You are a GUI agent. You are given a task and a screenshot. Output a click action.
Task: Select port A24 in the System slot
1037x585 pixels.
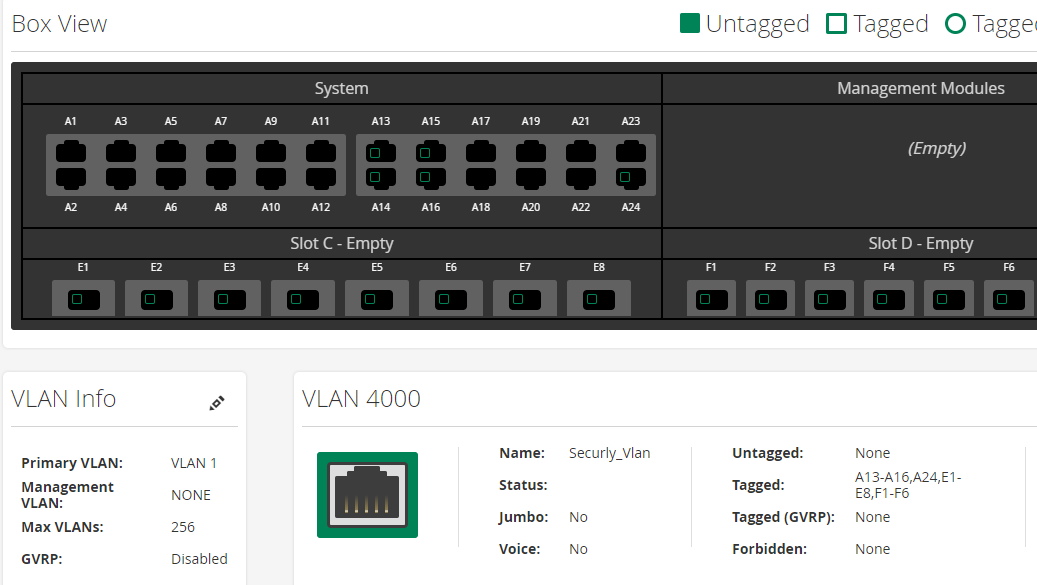630,176
